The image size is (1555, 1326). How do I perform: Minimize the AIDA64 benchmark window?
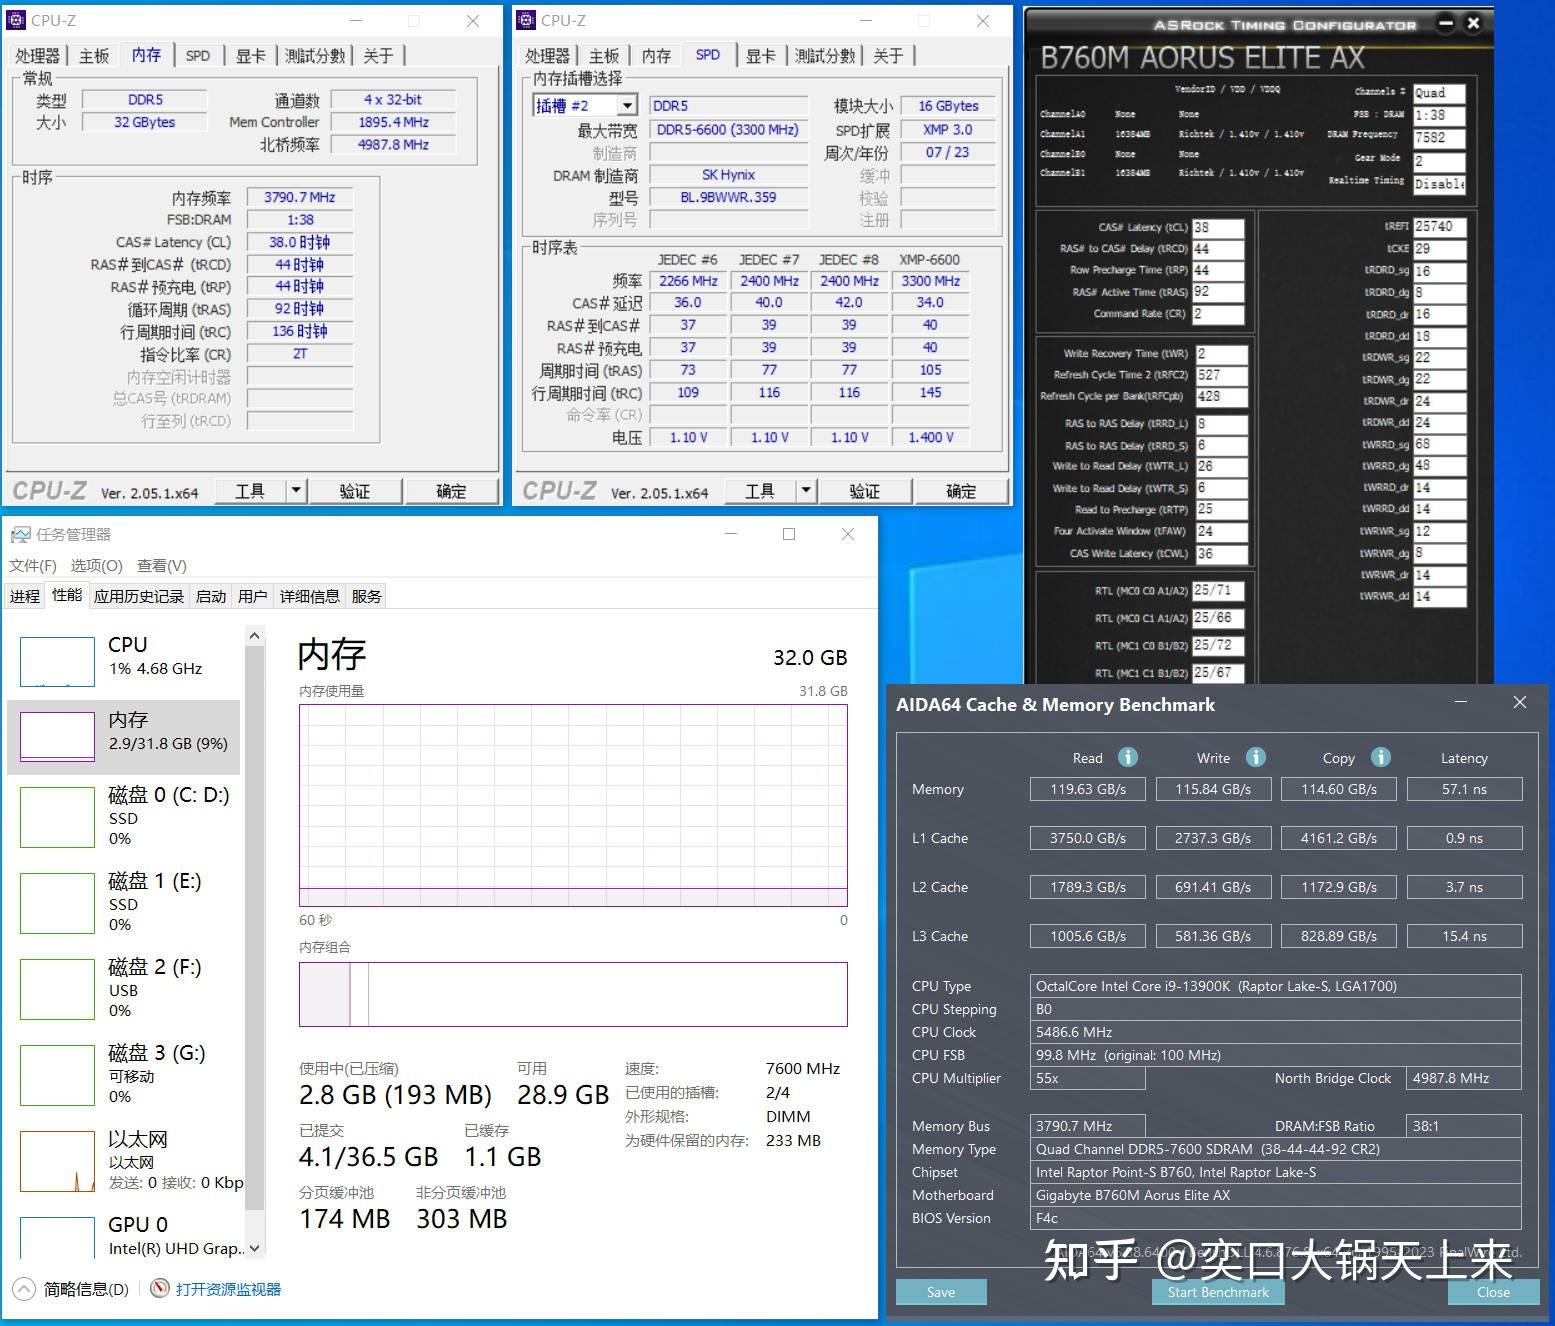click(1461, 702)
